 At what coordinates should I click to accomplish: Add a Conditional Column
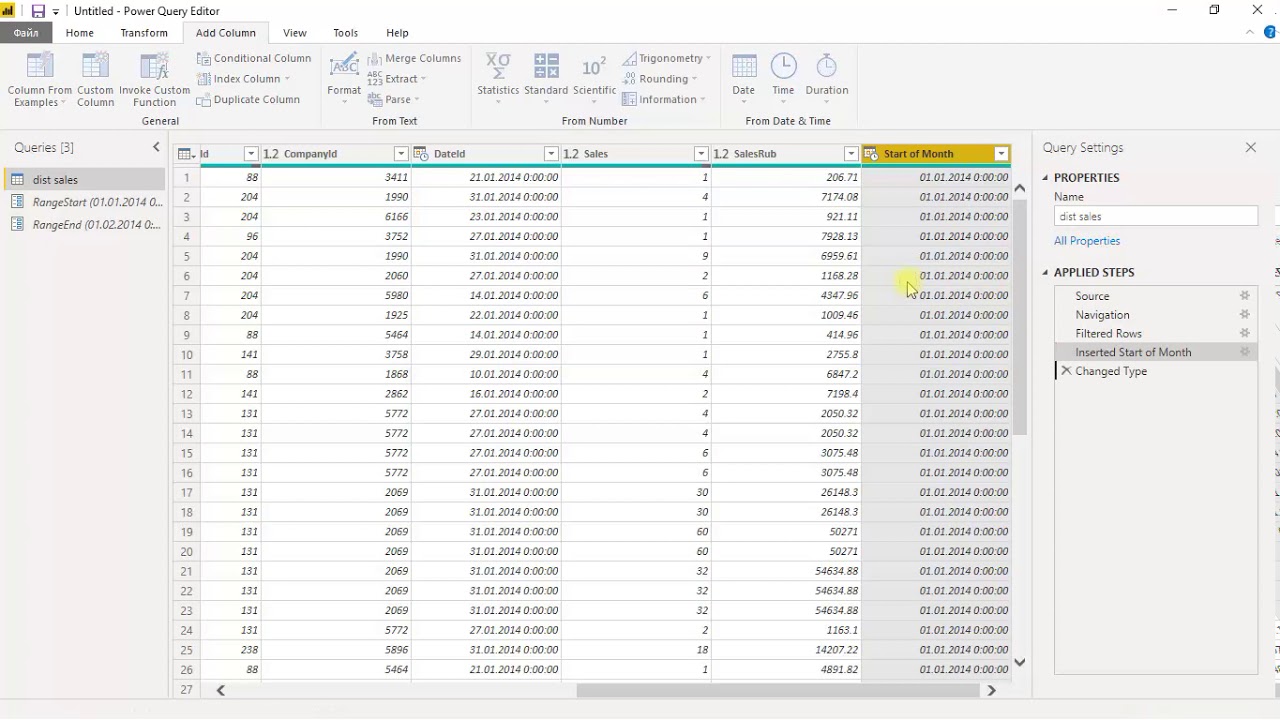point(254,58)
